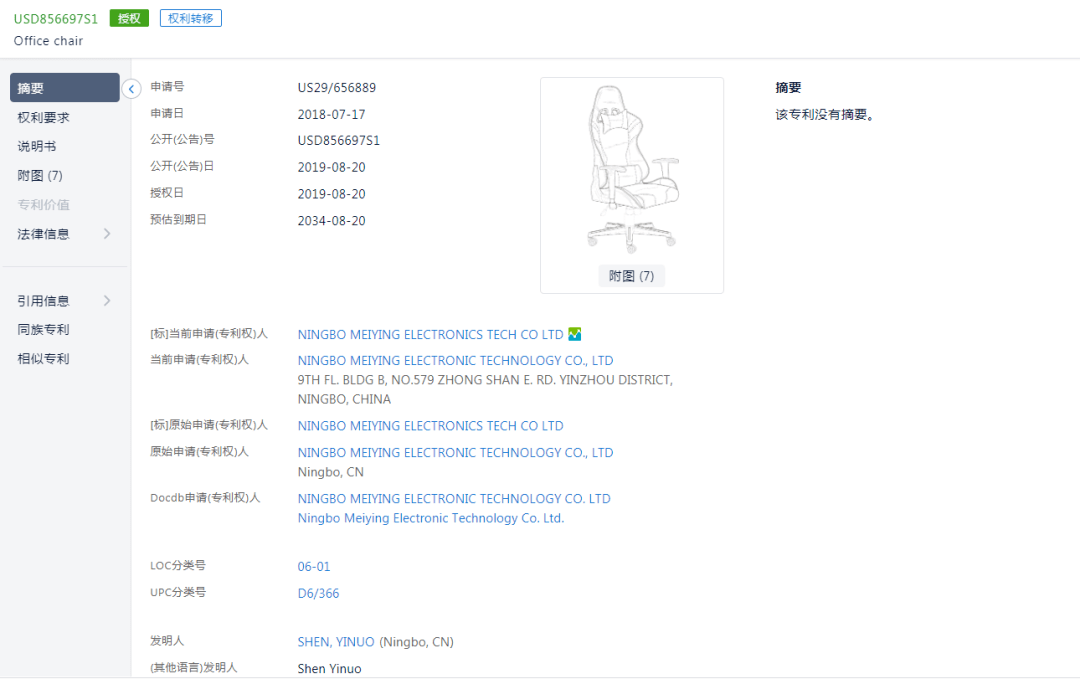
Task: Expand the 法律信息 submenu
Action: (64, 234)
